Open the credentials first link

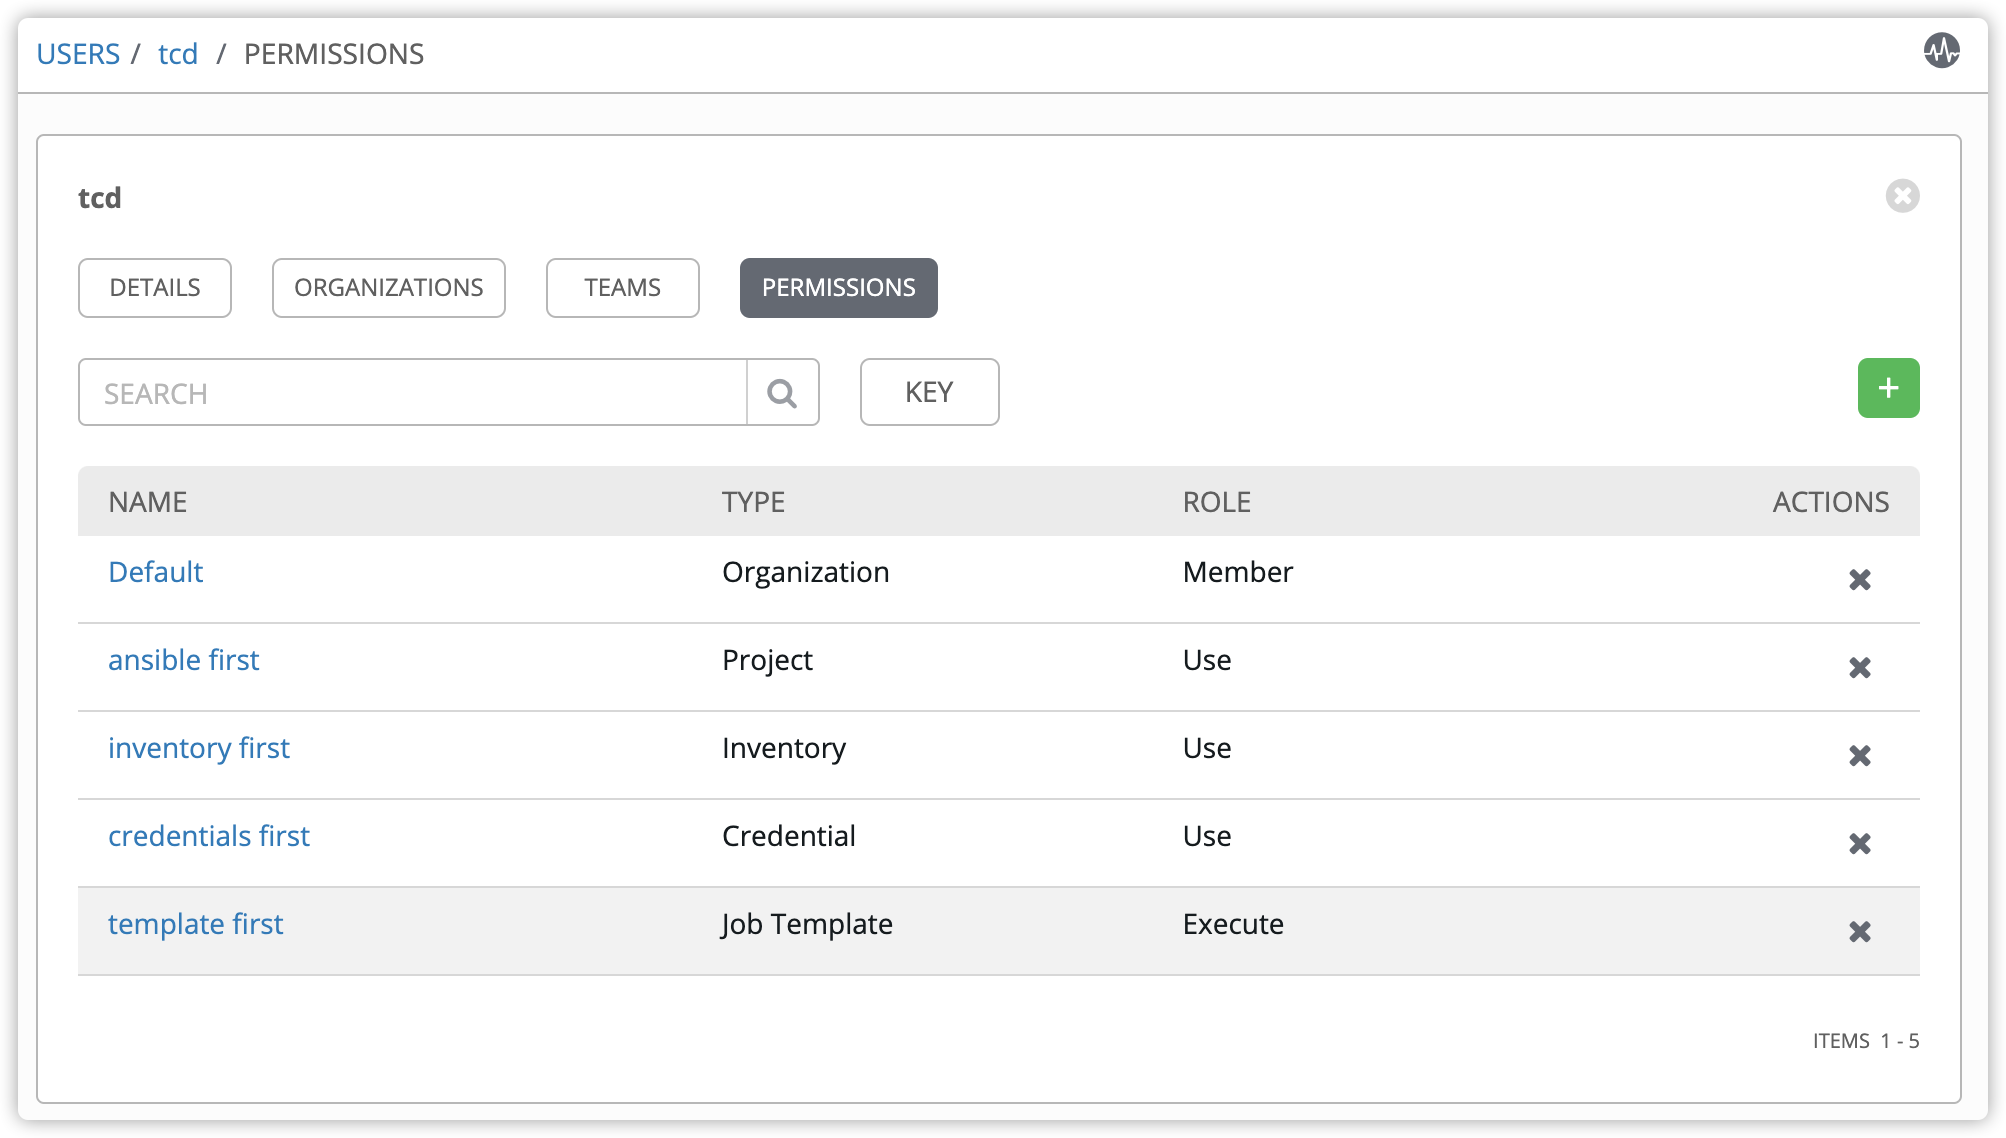(x=209, y=836)
